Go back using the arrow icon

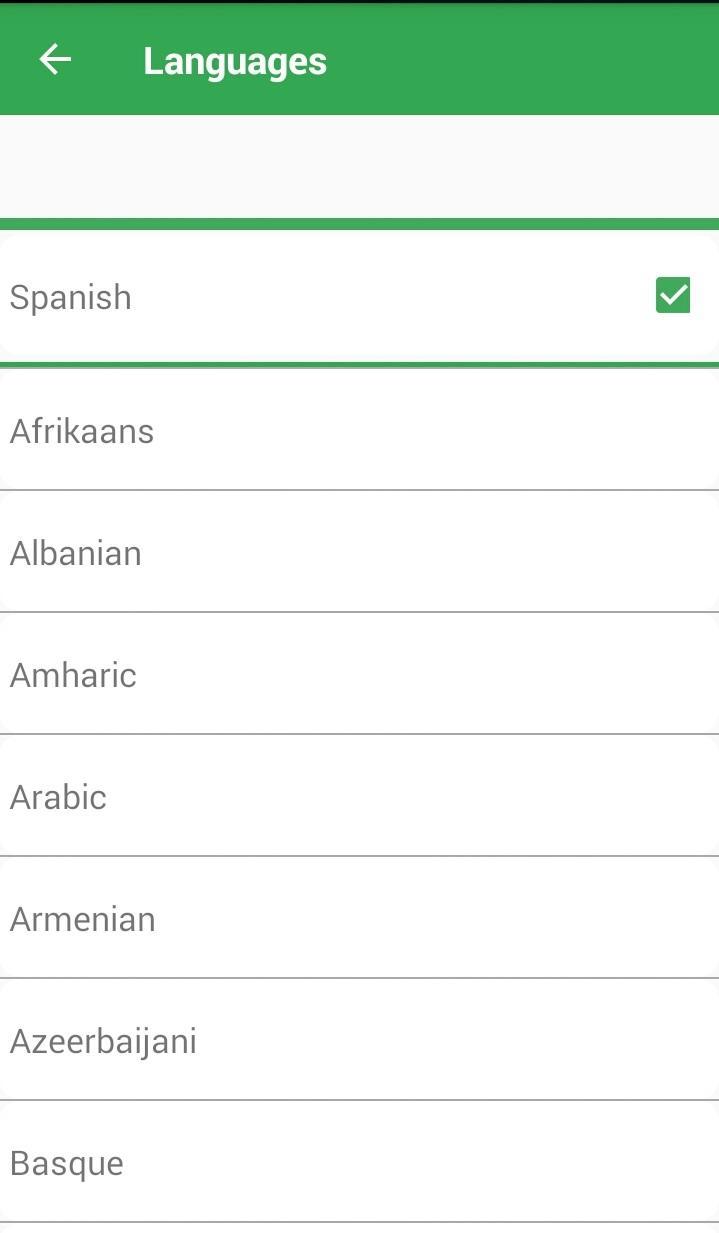(x=55, y=60)
